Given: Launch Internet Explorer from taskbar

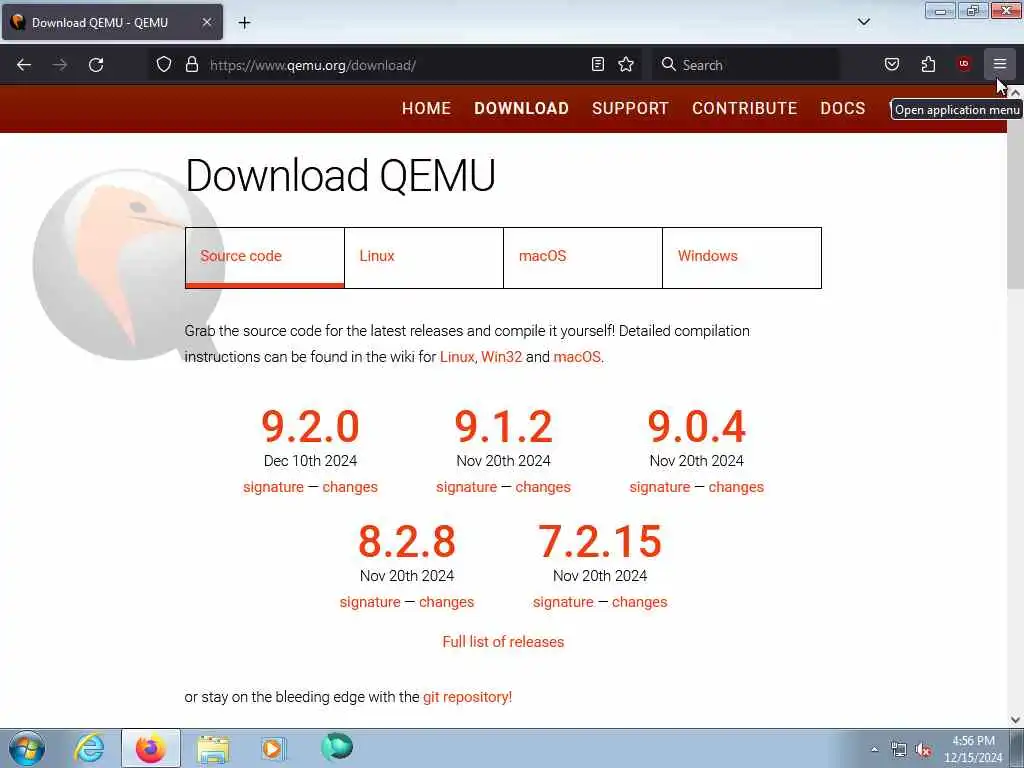Looking at the screenshot, I should (x=89, y=748).
